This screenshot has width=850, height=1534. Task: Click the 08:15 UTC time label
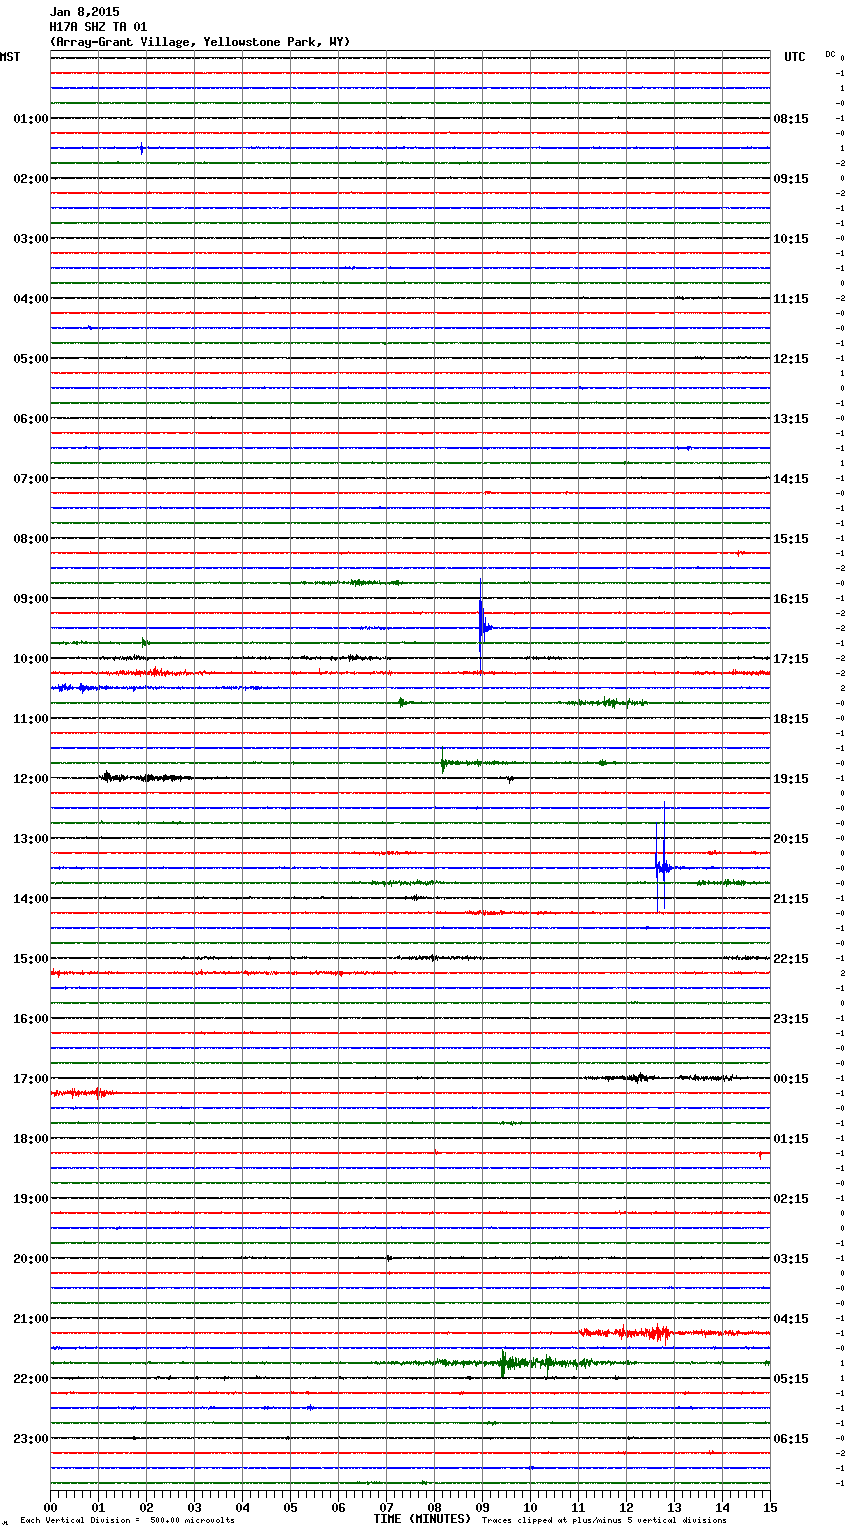791,119
